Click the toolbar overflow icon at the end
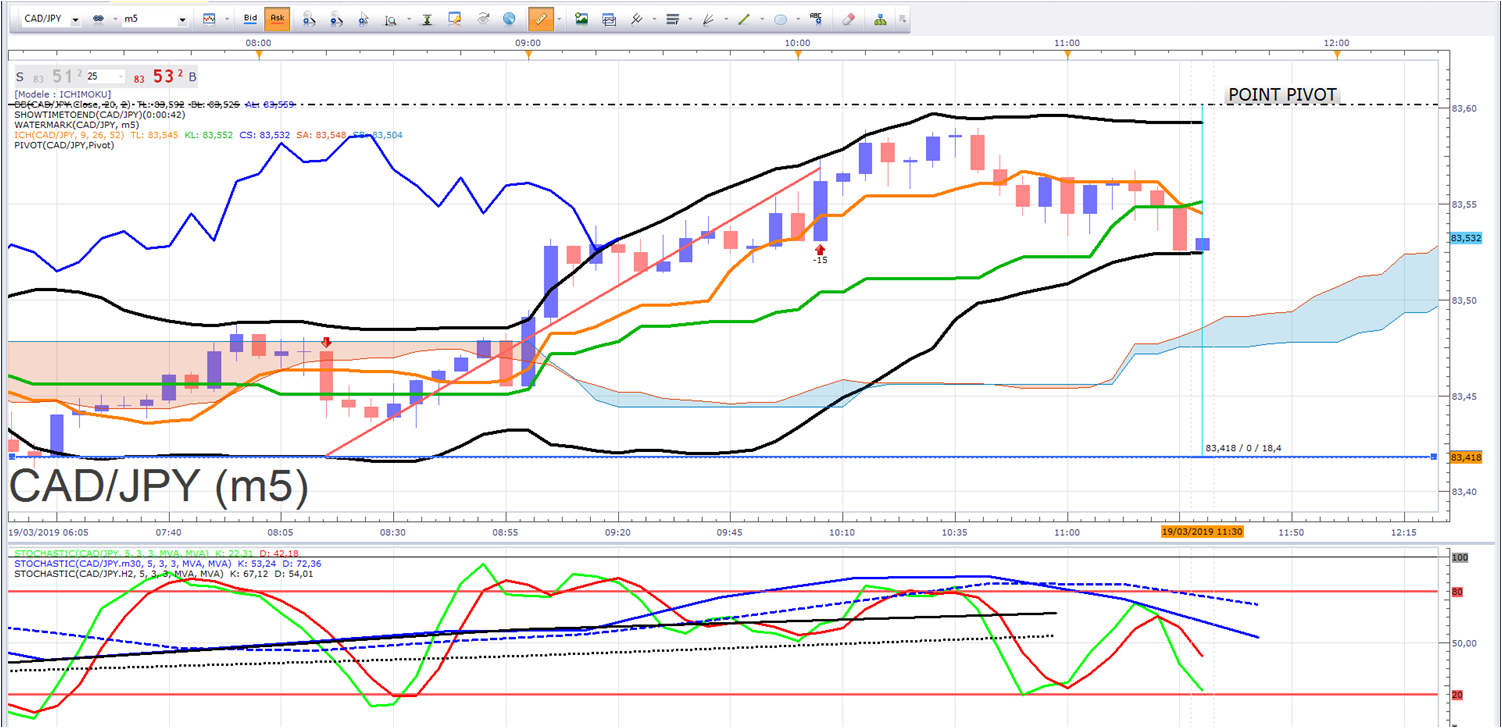This screenshot has width=1502, height=728. click(903, 19)
